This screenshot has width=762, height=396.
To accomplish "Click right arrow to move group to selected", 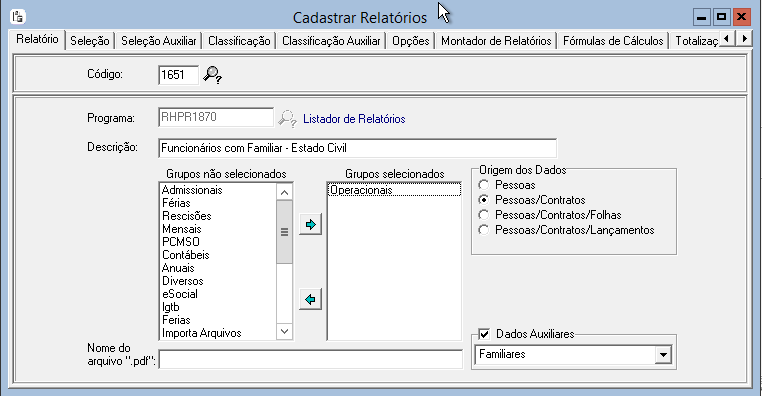I will click(311, 224).
